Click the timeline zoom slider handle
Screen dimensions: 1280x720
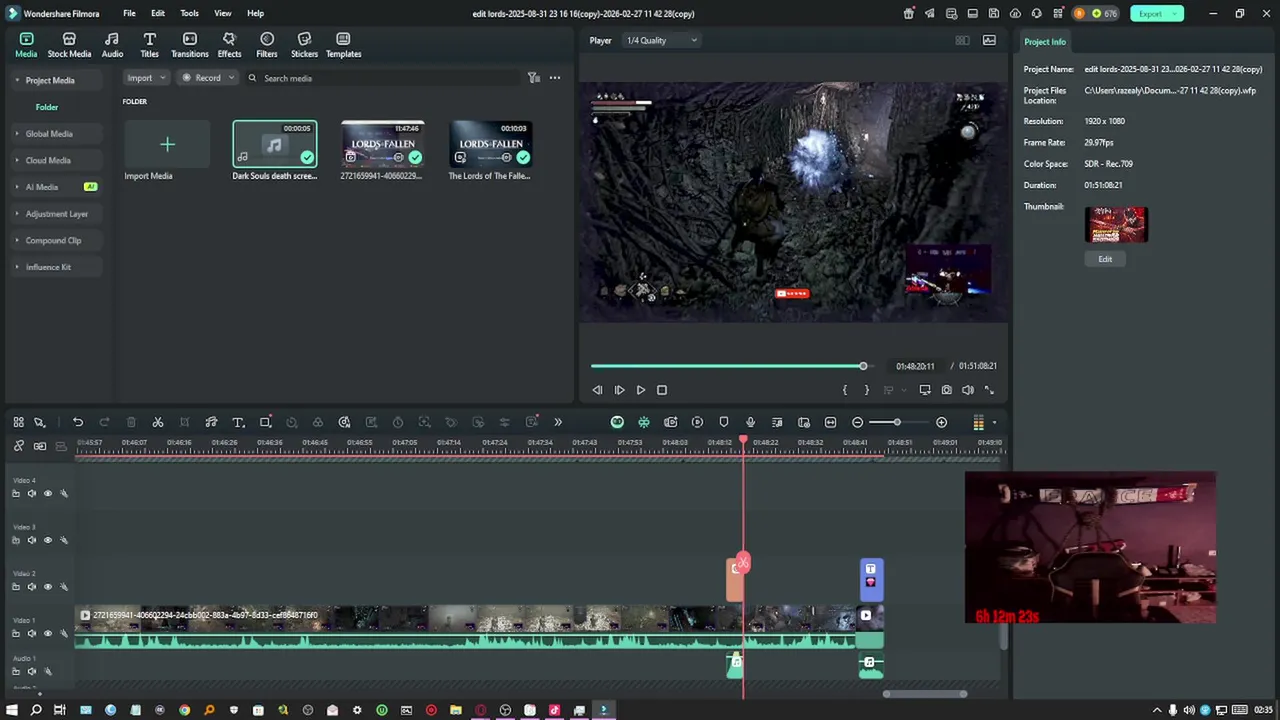(897, 422)
